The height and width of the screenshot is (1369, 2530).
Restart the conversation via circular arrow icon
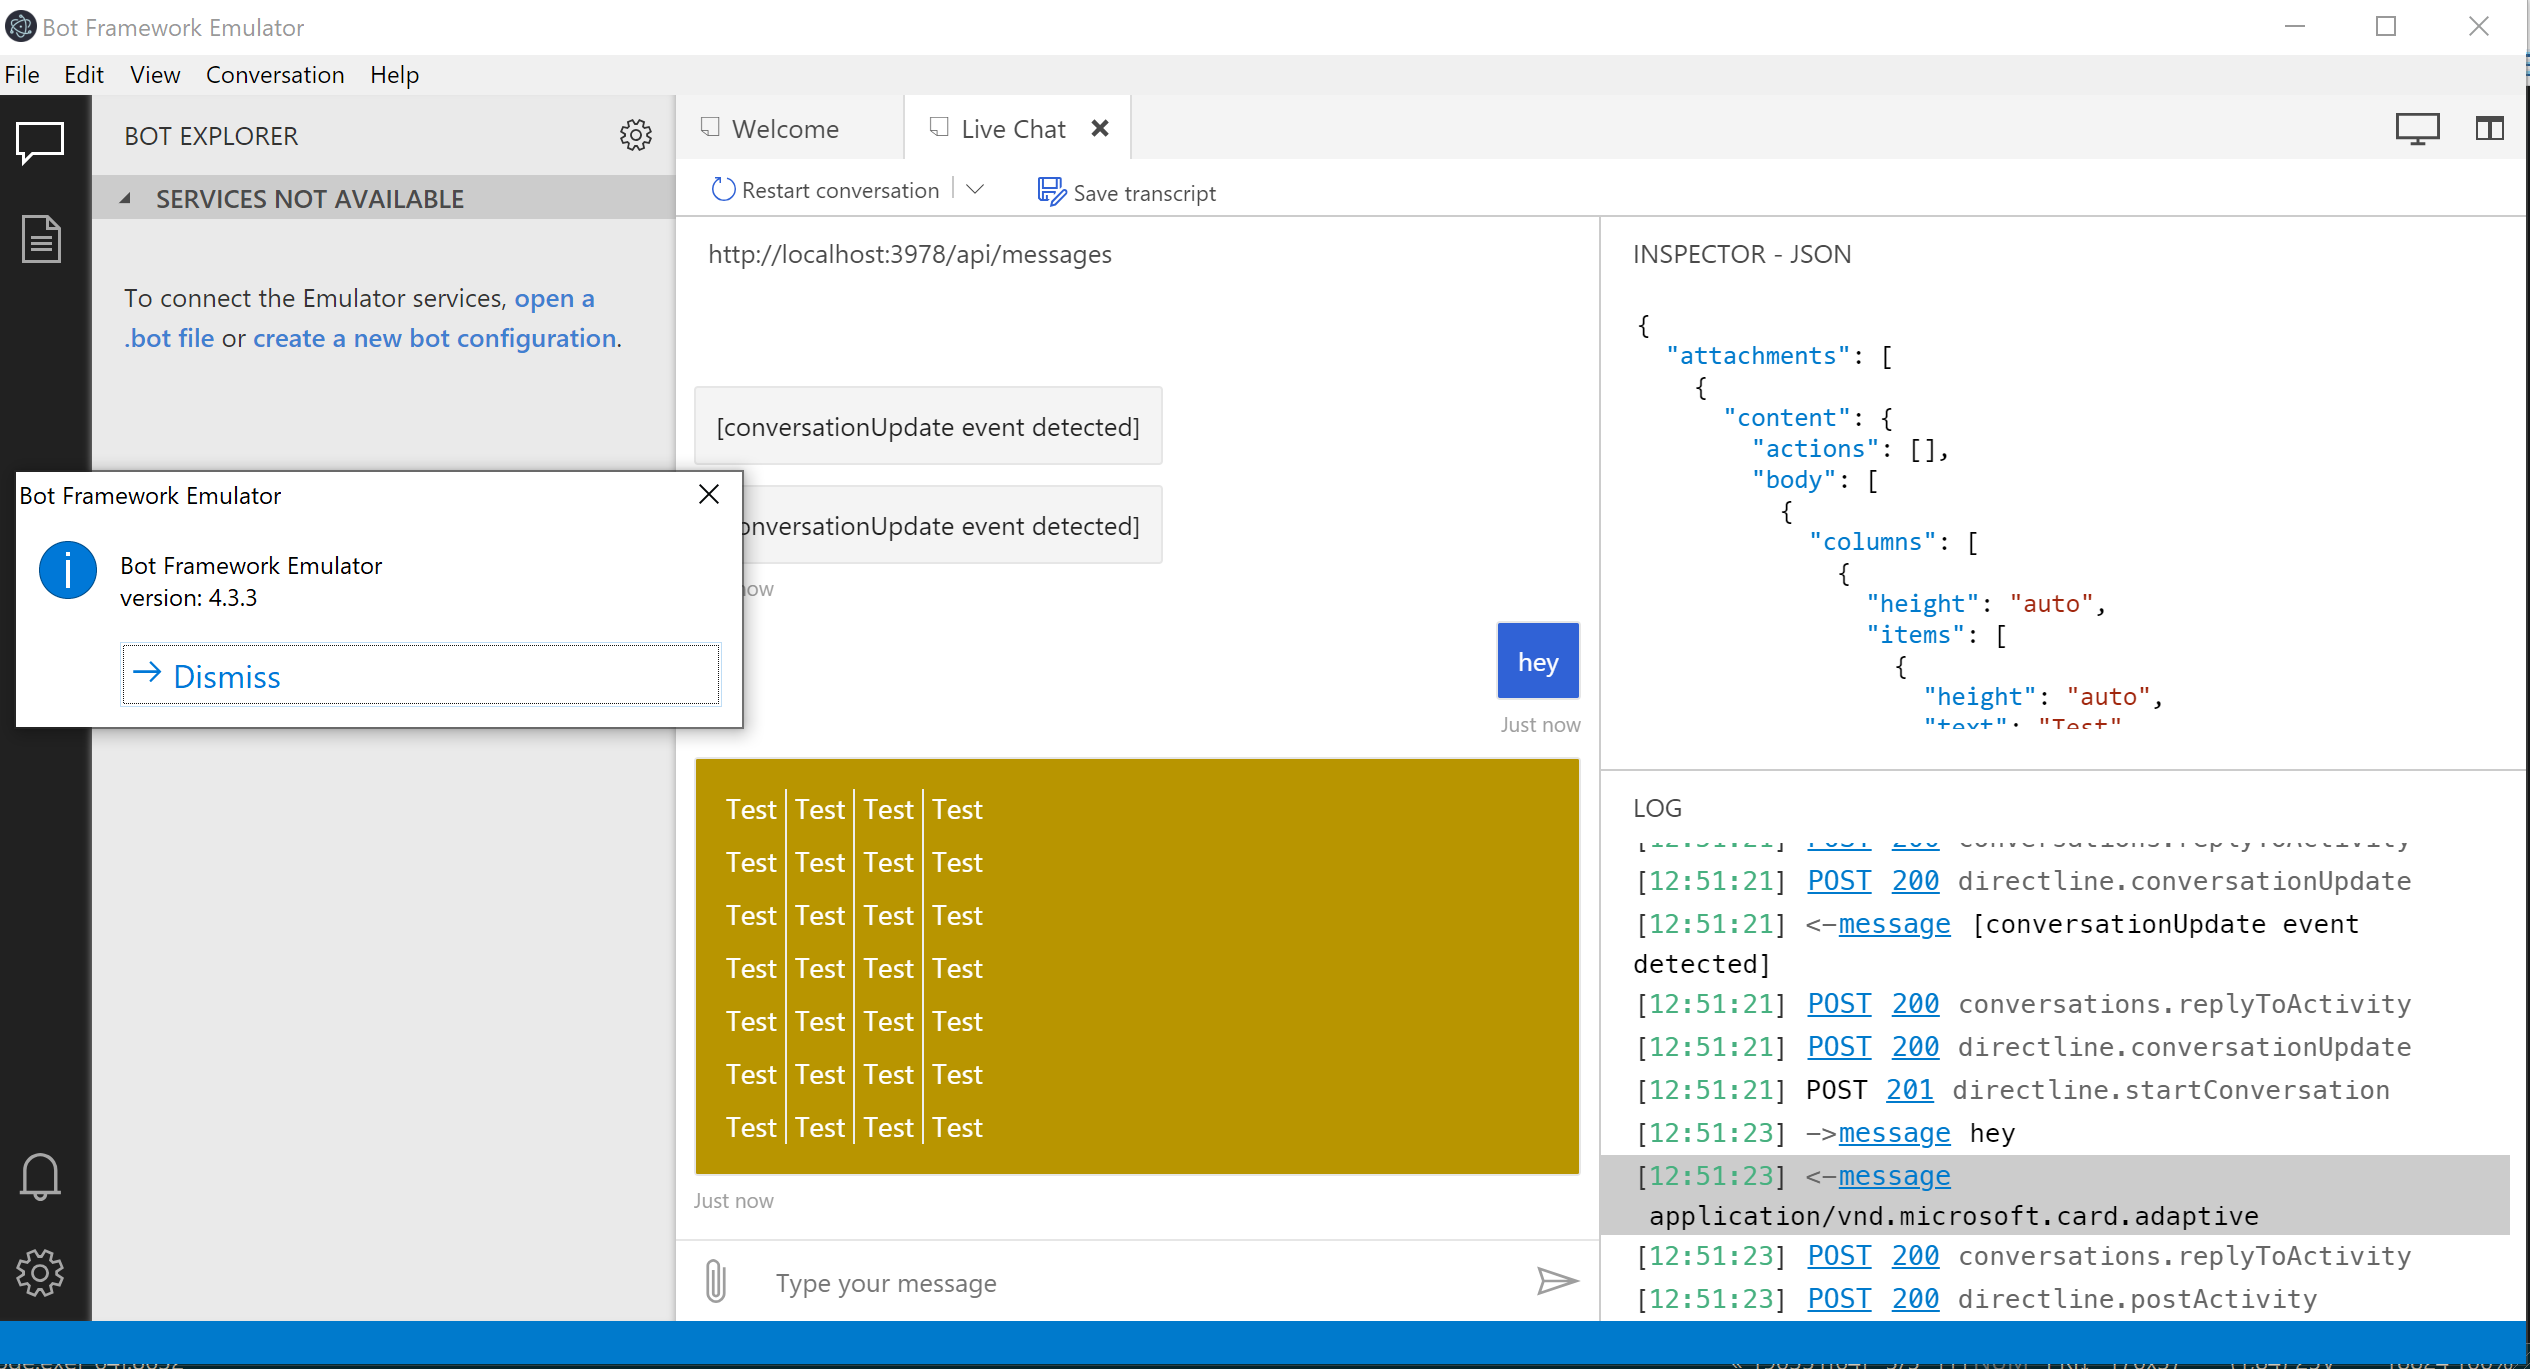(x=722, y=189)
